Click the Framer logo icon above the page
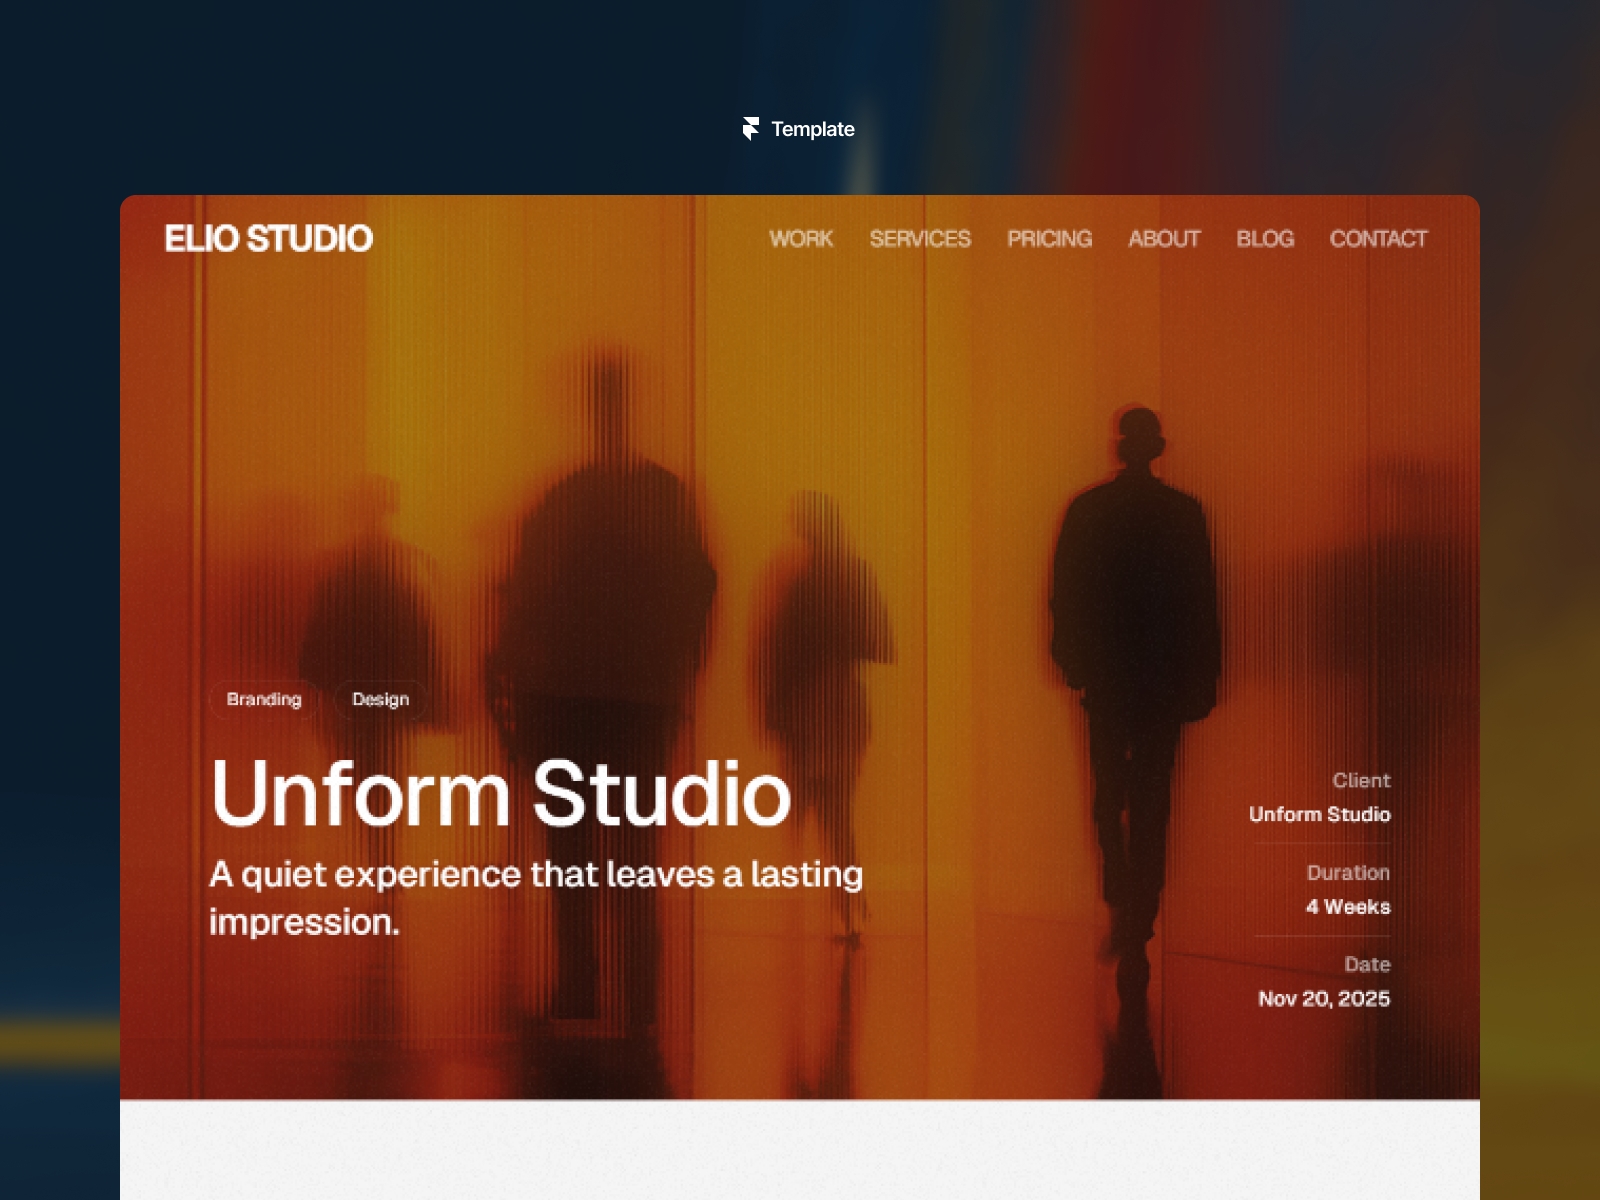This screenshot has width=1600, height=1200. (750, 128)
